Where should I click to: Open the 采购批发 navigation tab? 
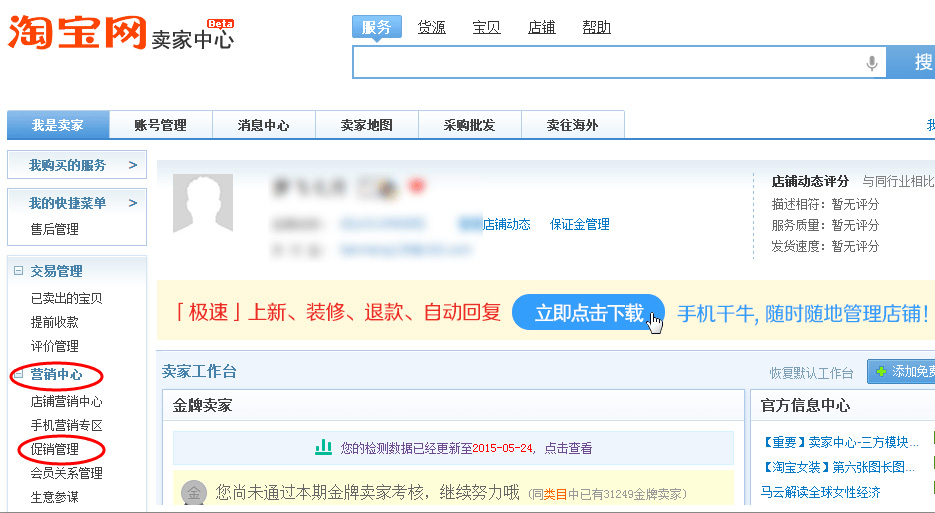[x=470, y=125]
